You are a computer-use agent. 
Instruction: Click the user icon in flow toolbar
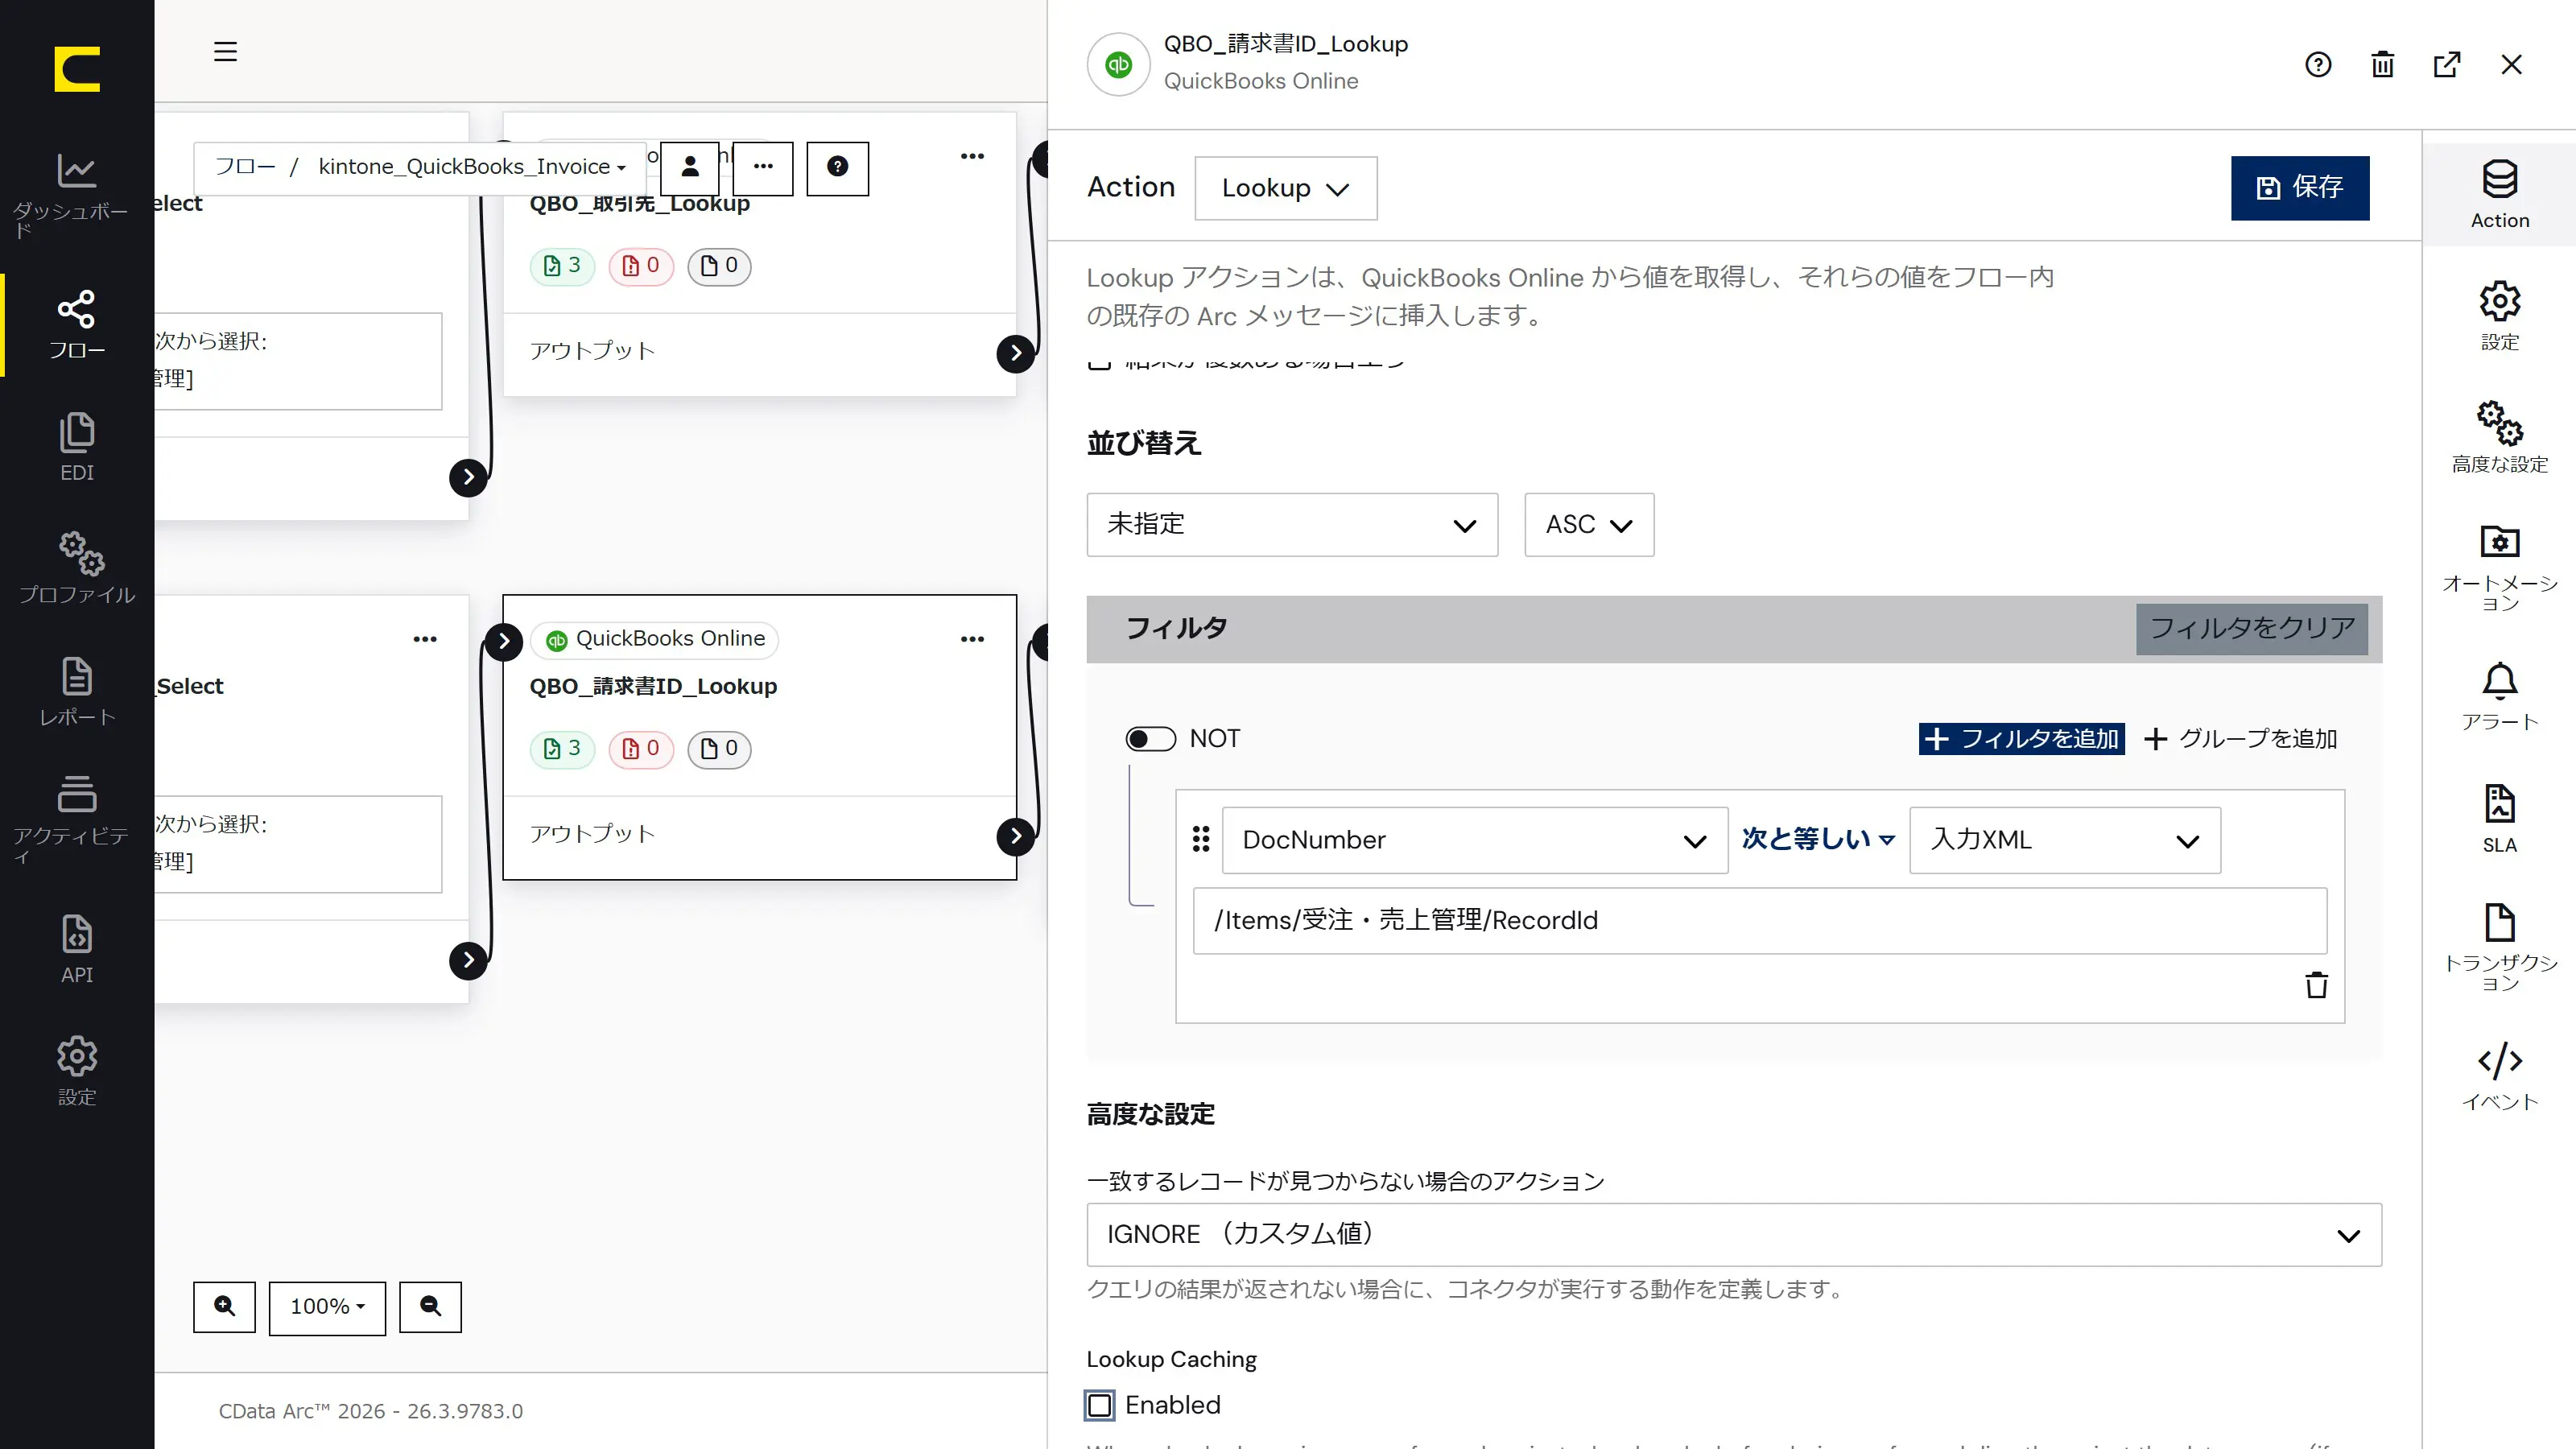(x=690, y=167)
